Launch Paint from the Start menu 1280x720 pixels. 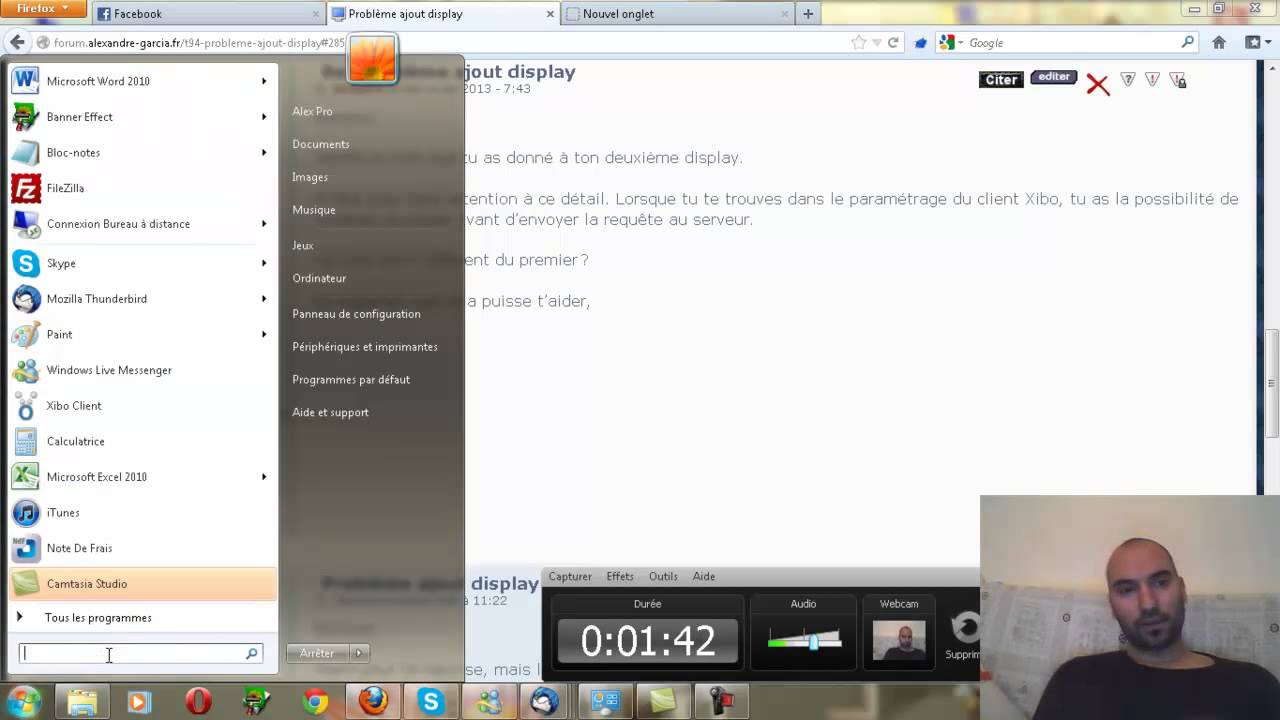point(142,334)
